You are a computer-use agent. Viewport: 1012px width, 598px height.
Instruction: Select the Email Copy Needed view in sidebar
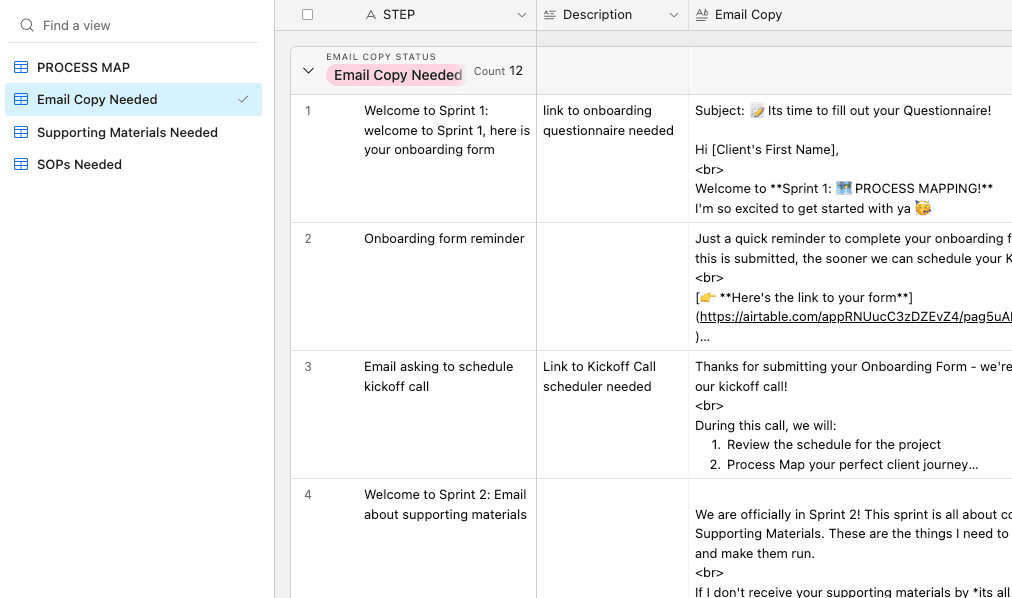[x=134, y=99]
